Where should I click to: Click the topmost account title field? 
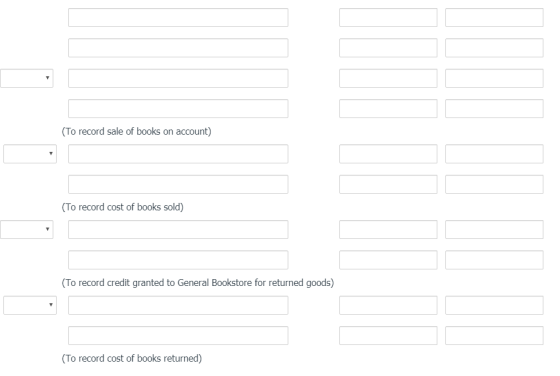(x=178, y=17)
